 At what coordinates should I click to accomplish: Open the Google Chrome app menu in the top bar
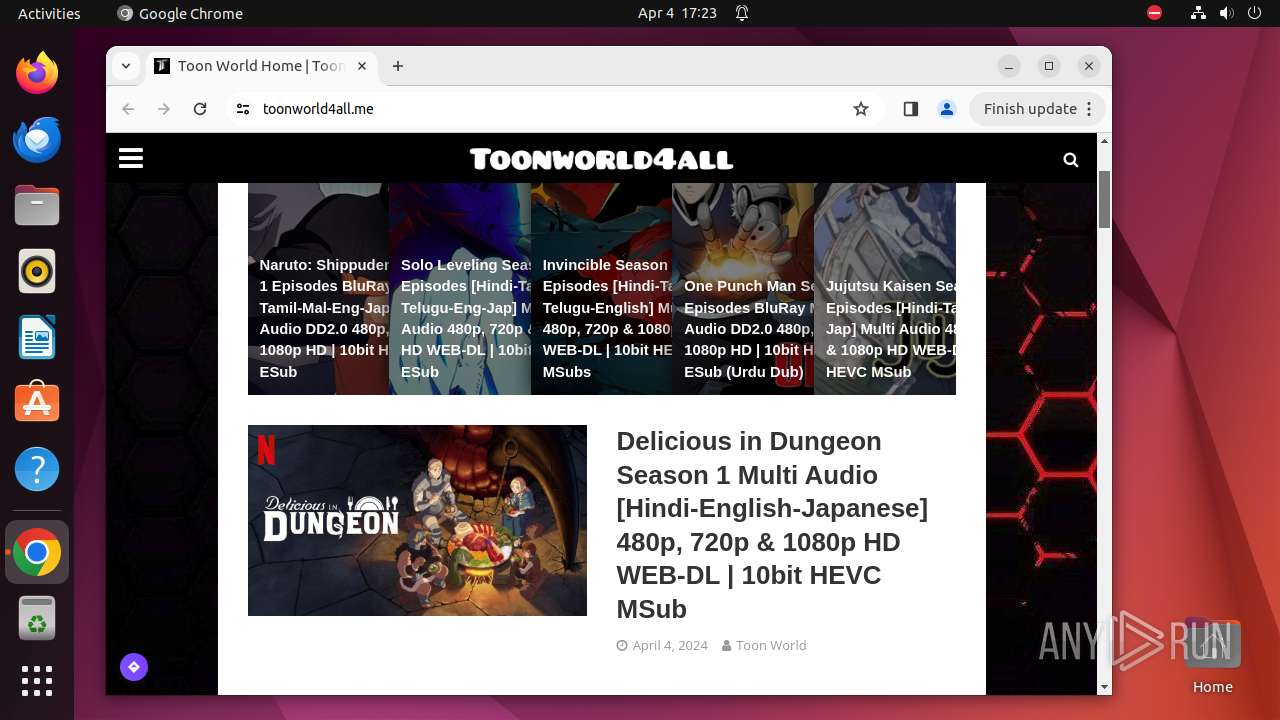[x=180, y=13]
